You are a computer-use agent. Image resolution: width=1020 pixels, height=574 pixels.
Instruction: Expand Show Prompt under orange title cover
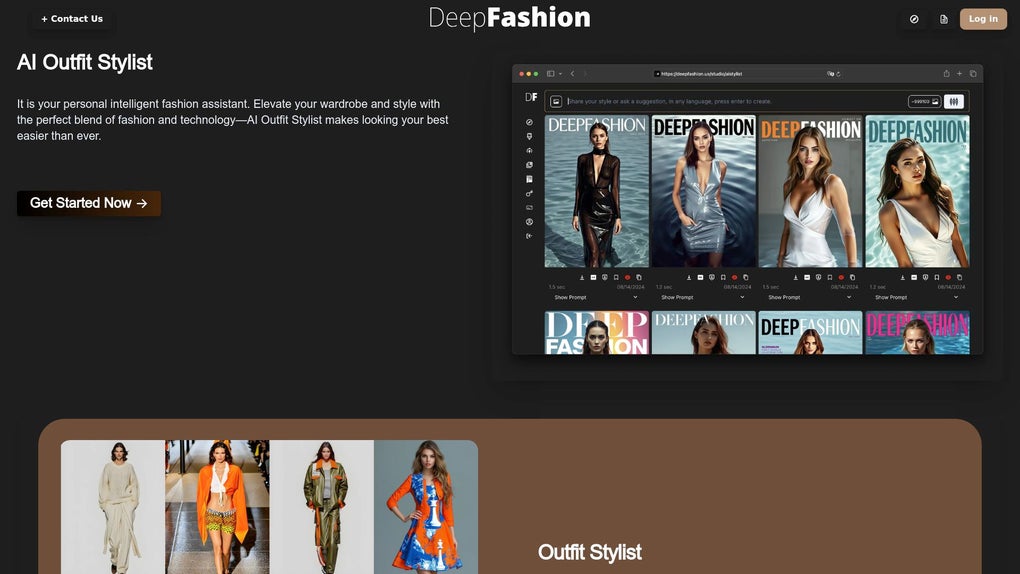pyautogui.click(x=810, y=297)
